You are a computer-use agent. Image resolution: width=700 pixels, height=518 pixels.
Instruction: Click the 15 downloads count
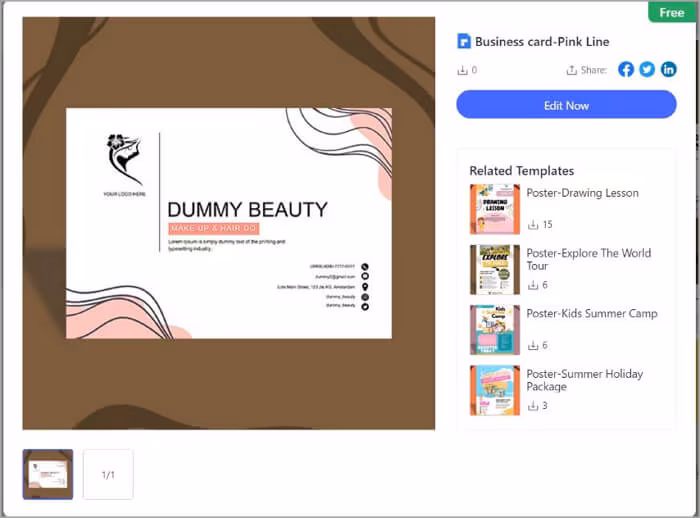click(547, 225)
